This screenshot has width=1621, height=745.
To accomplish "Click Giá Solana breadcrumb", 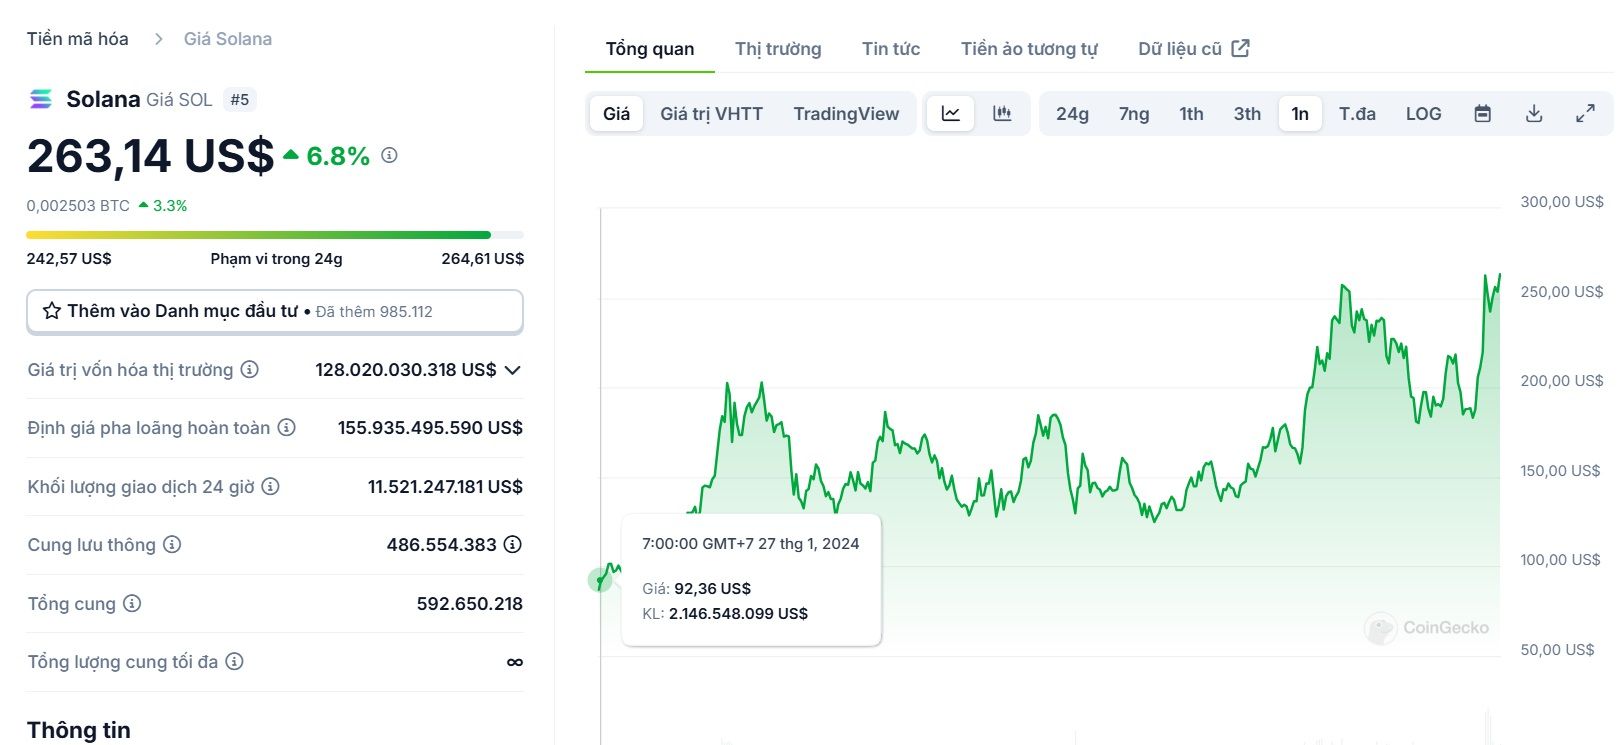I will pyautogui.click(x=228, y=39).
